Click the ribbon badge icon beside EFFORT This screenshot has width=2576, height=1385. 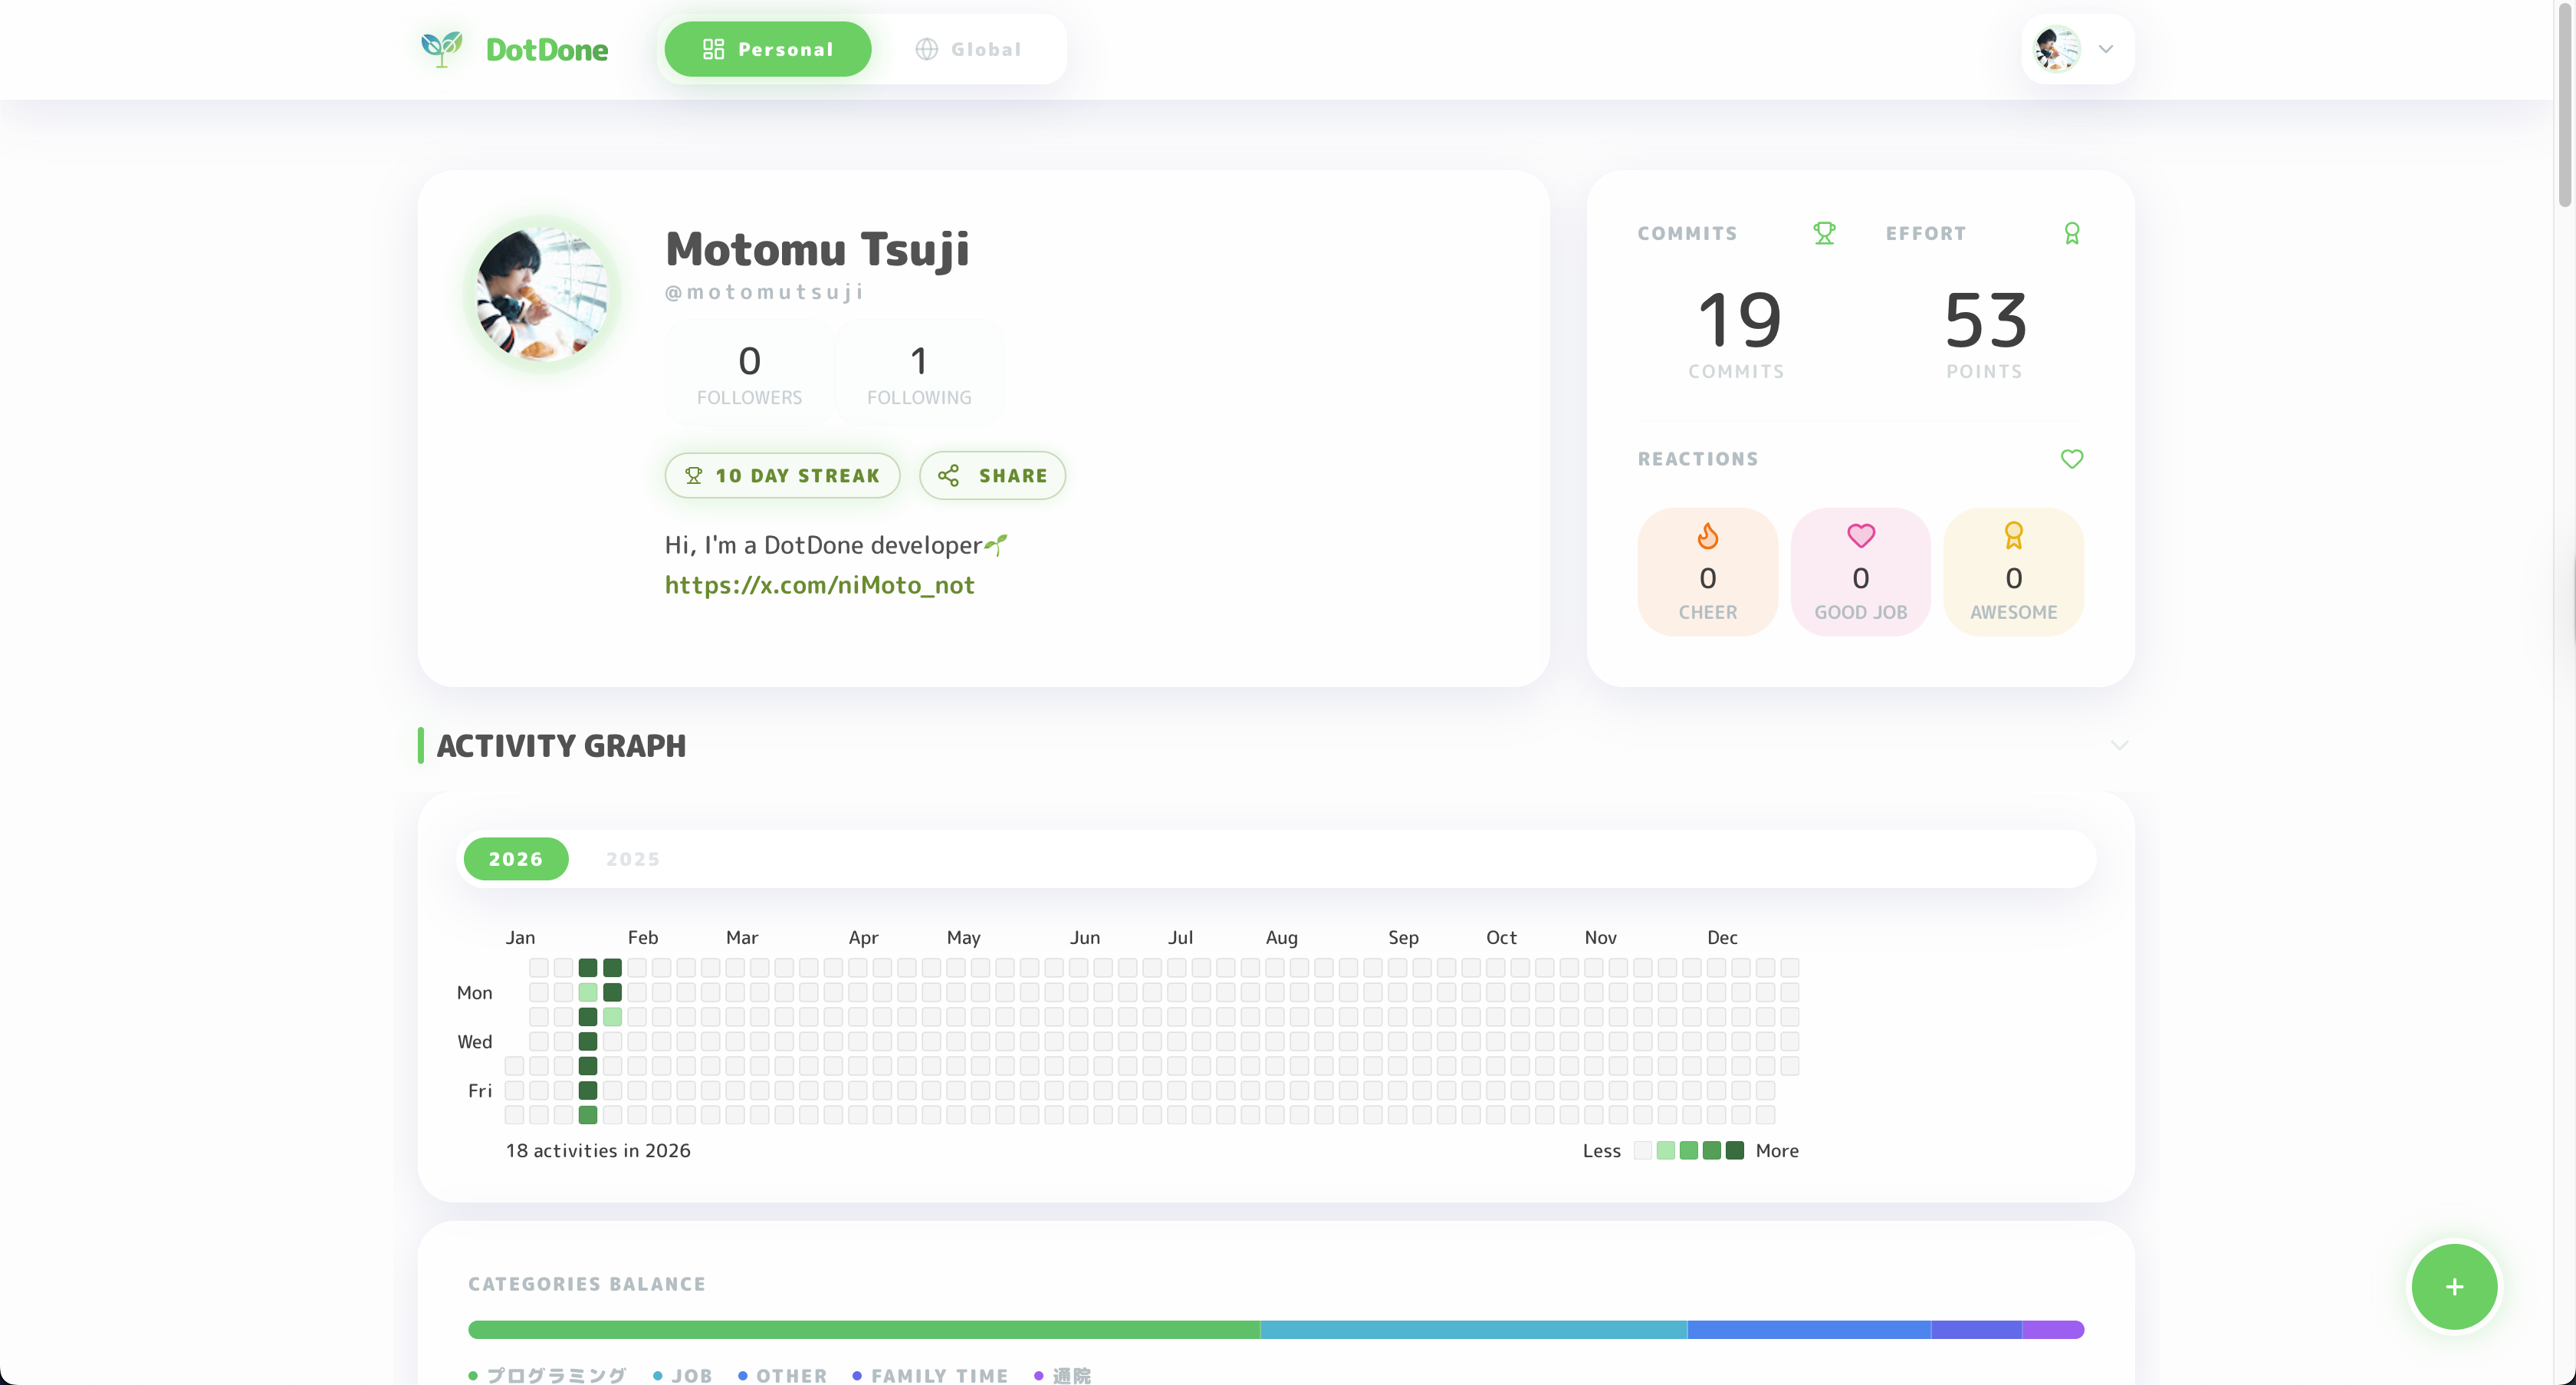(x=2071, y=233)
